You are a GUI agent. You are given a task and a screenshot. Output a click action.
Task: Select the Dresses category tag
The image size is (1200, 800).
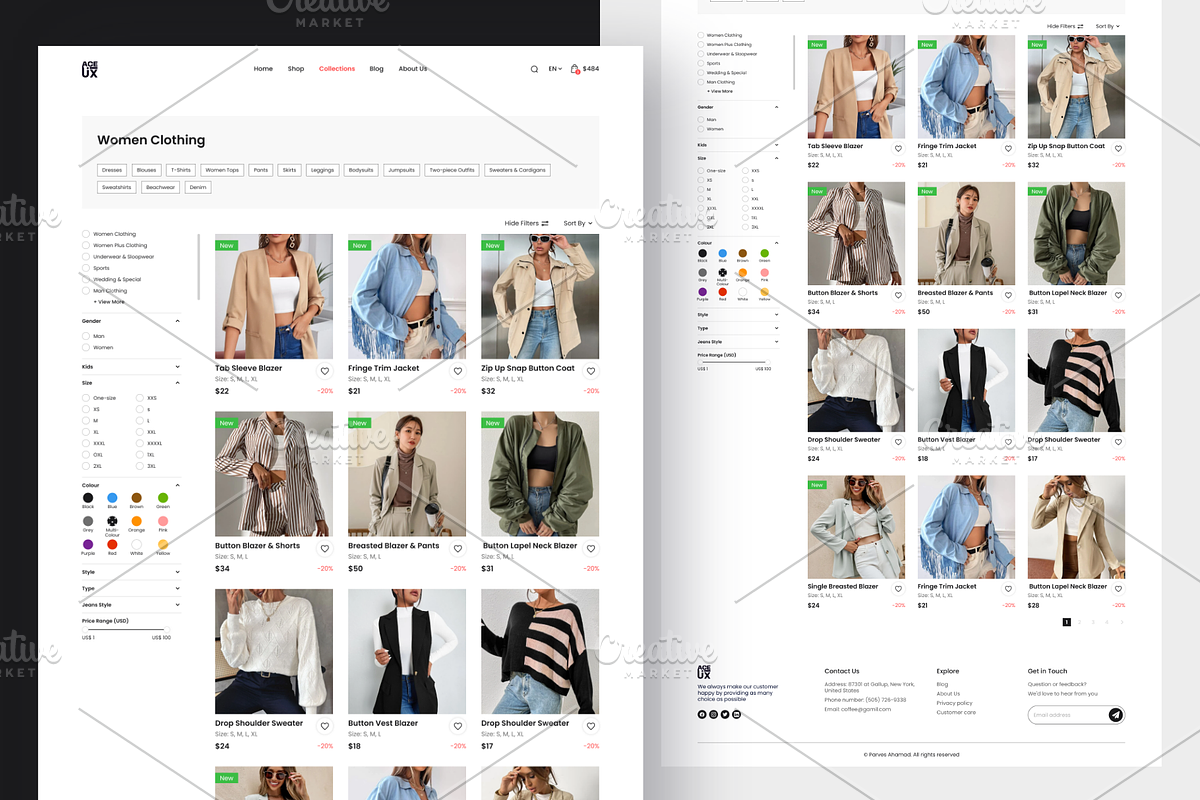[x=112, y=170]
